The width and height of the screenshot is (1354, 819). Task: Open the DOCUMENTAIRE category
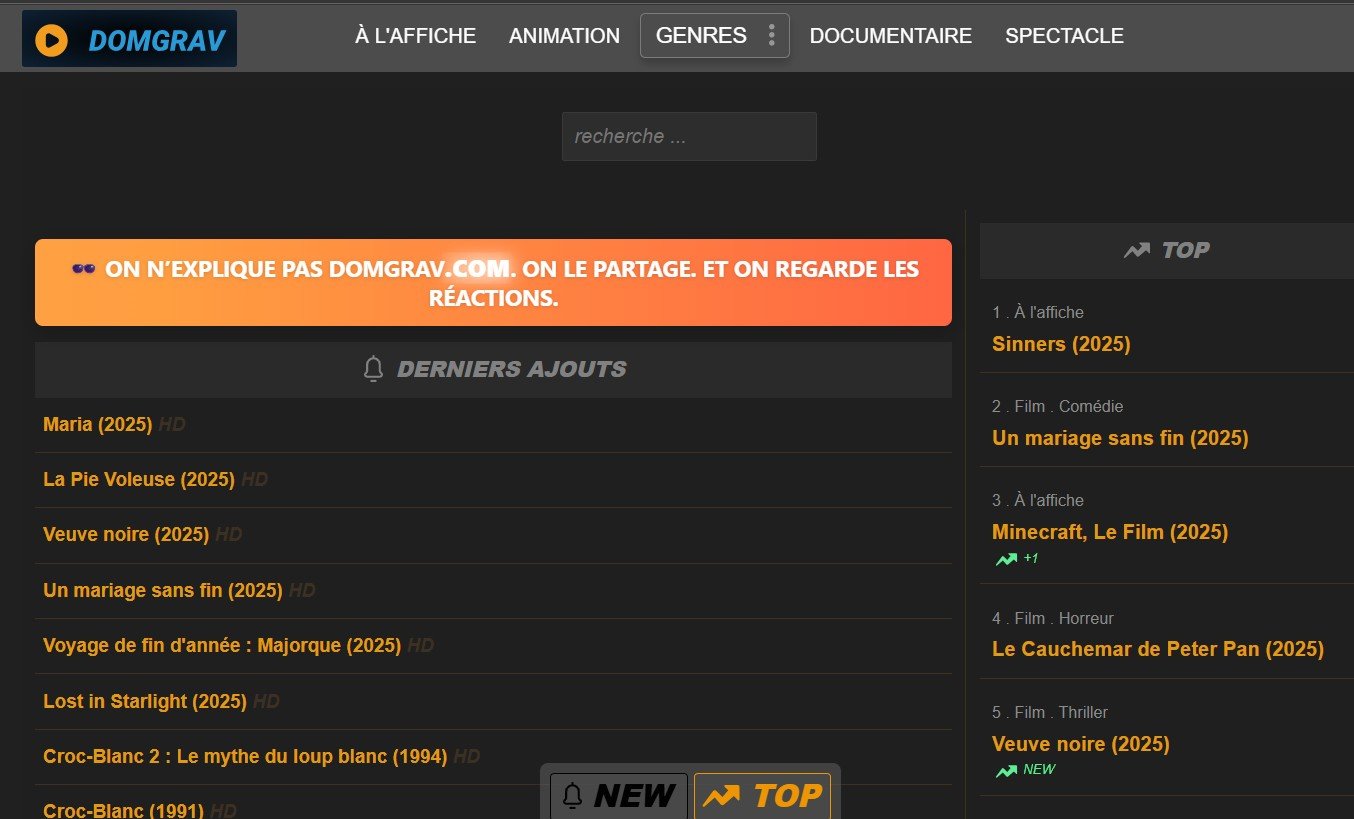pos(890,36)
